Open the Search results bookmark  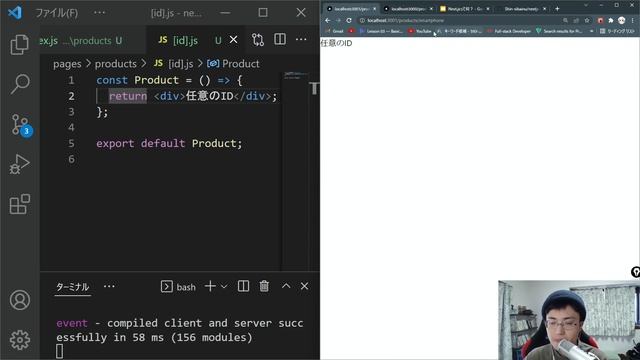tap(559, 31)
